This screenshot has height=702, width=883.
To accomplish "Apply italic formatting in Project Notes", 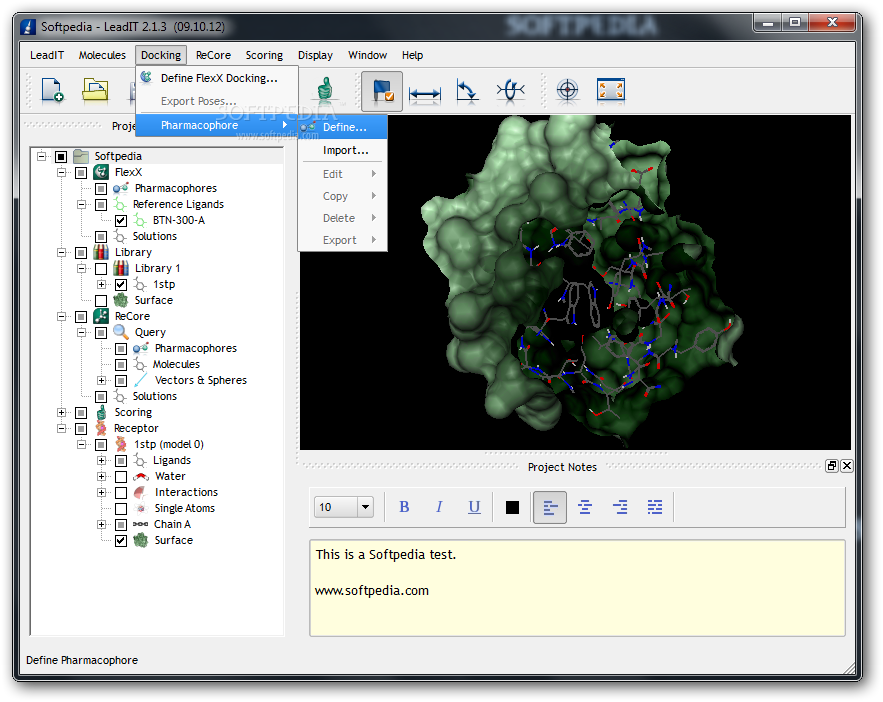I will pos(439,507).
